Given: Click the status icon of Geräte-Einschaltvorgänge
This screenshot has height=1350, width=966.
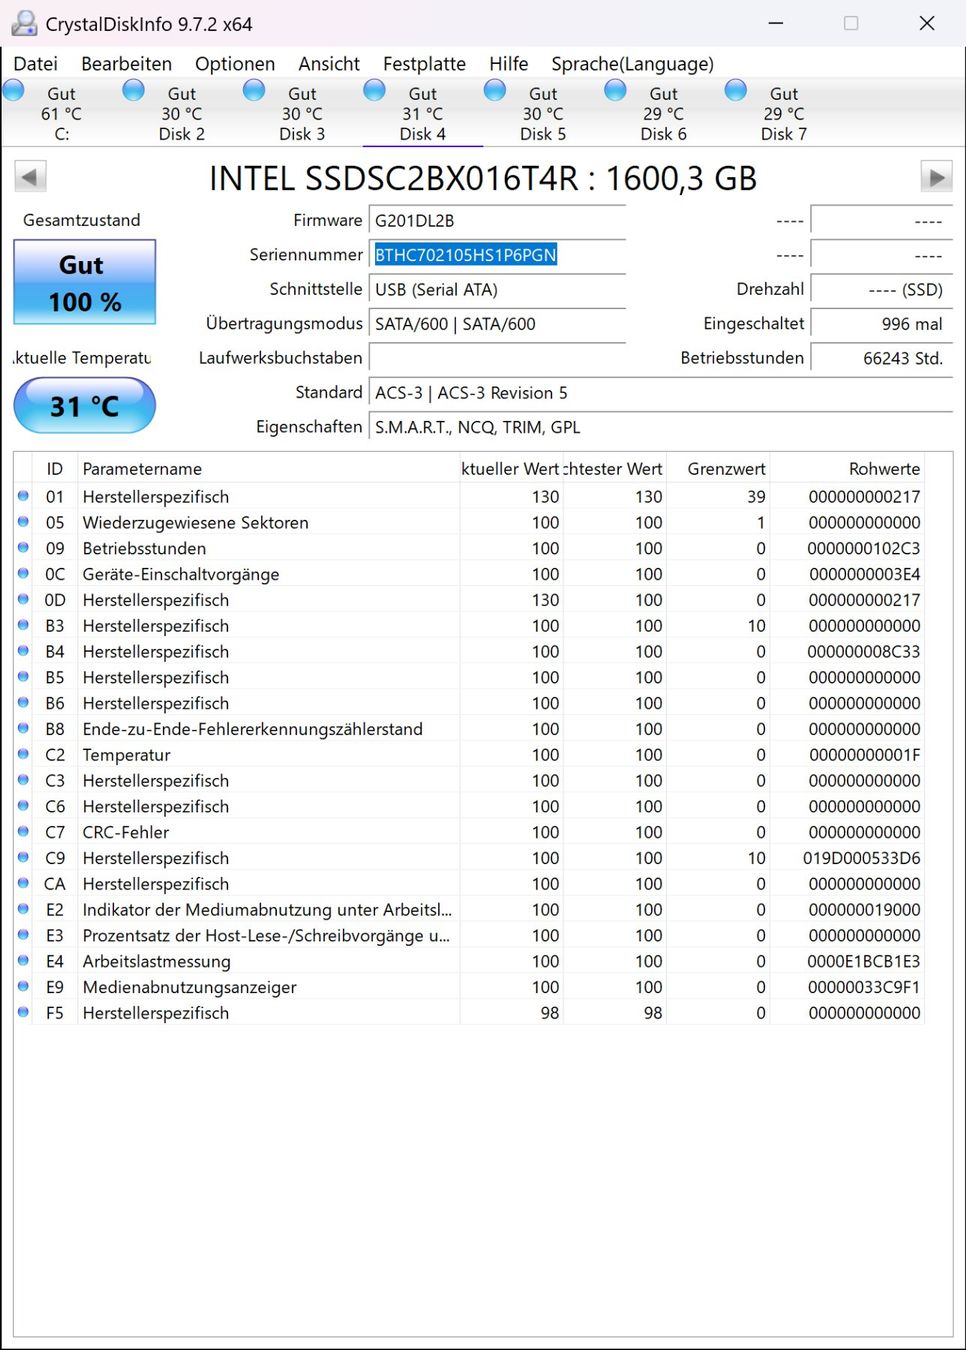Looking at the screenshot, I should (x=23, y=574).
